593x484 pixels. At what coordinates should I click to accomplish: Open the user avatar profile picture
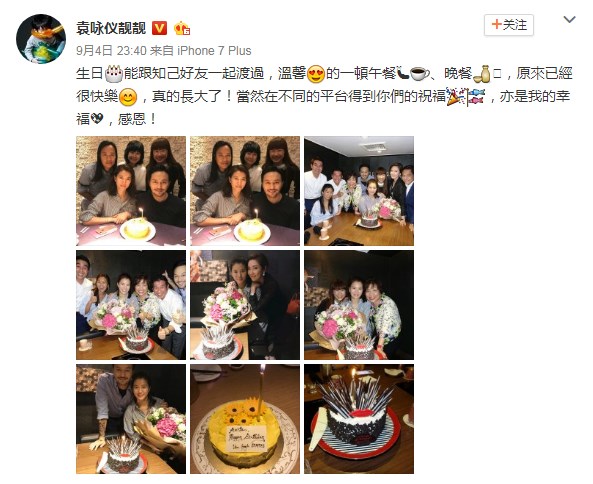coord(41,39)
